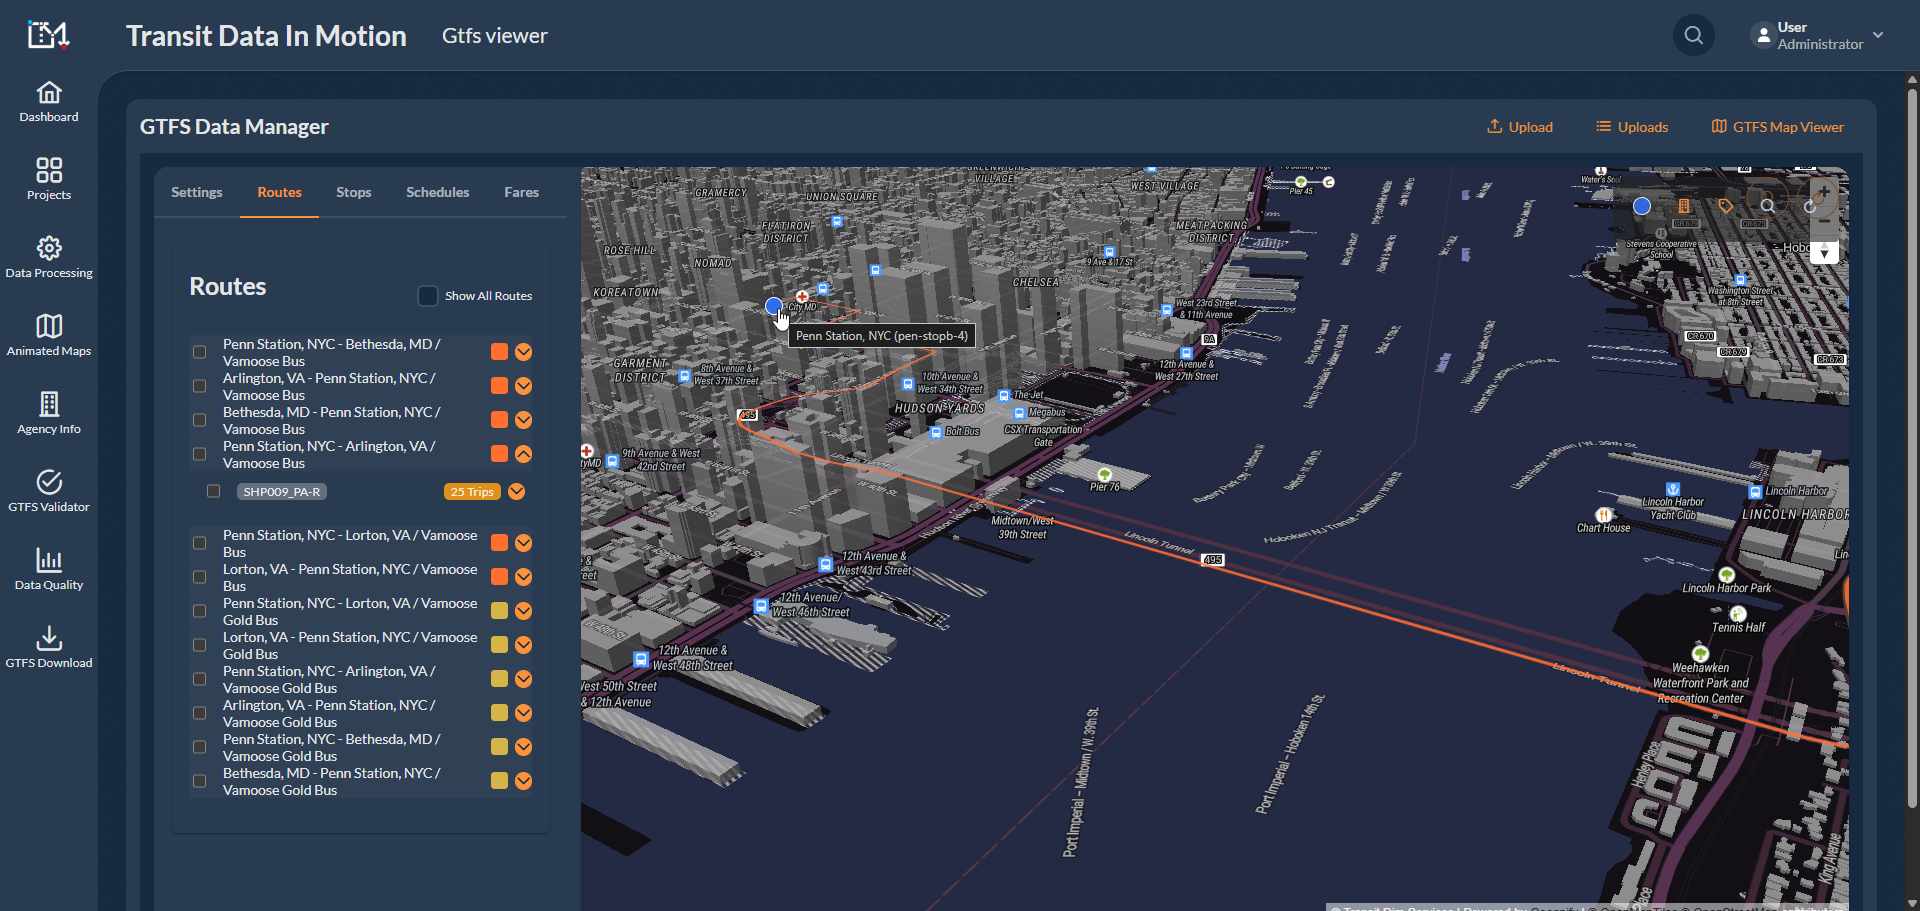Click the Upload button

tap(1520, 127)
